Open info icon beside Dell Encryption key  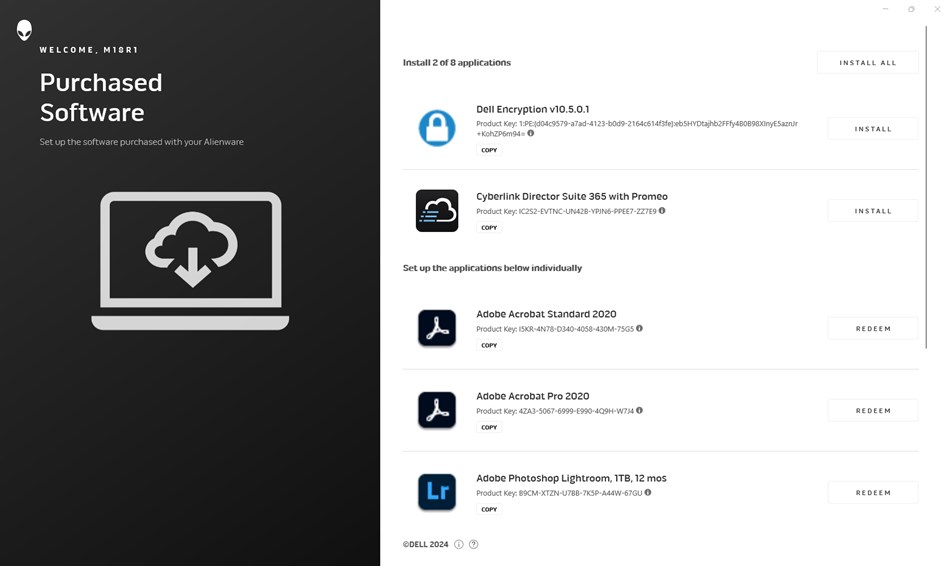pyautogui.click(x=531, y=133)
